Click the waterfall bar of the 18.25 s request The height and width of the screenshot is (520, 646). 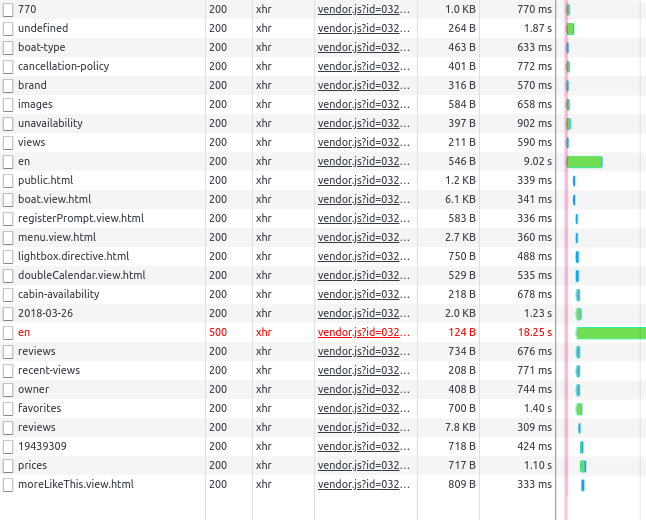tap(611, 333)
